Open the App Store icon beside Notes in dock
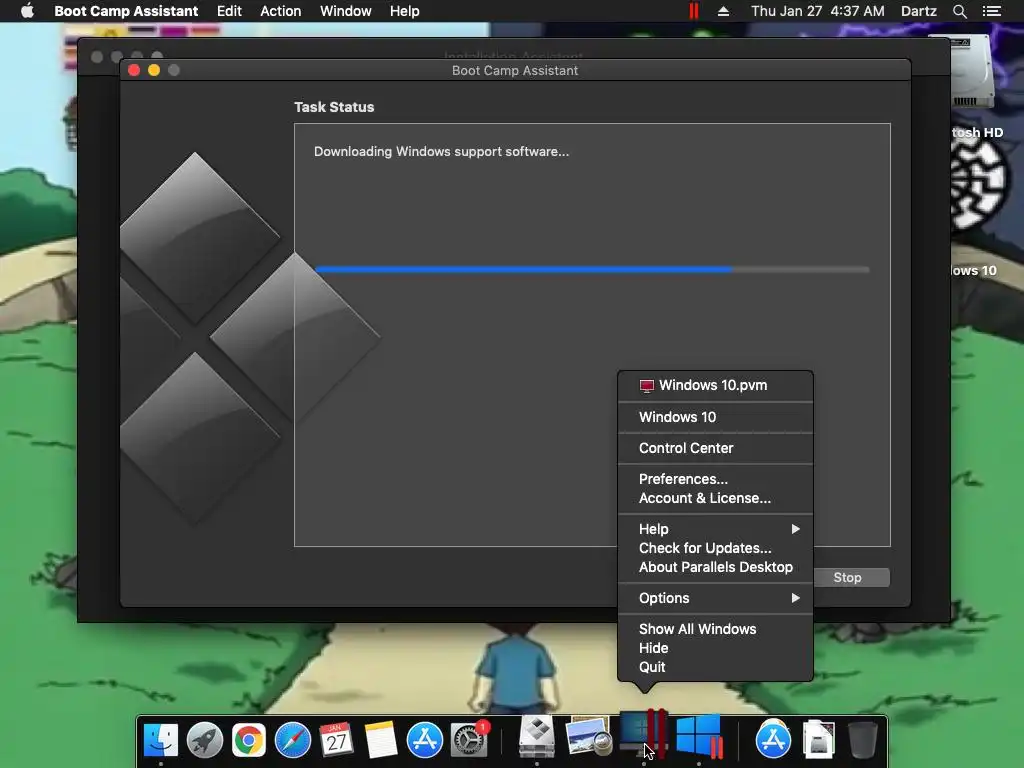Viewport: 1024px width, 768px height. pos(424,740)
